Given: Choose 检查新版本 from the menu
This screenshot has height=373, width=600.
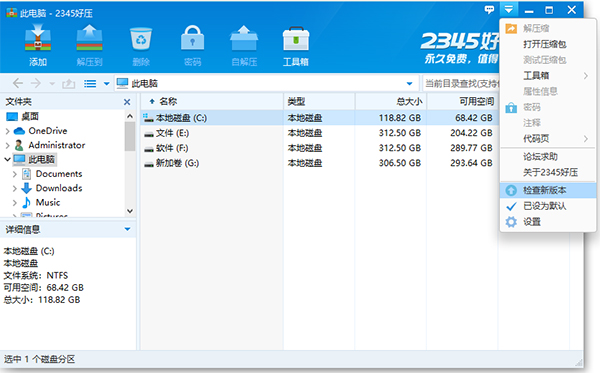Looking at the screenshot, I should click(x=548, y=190).
